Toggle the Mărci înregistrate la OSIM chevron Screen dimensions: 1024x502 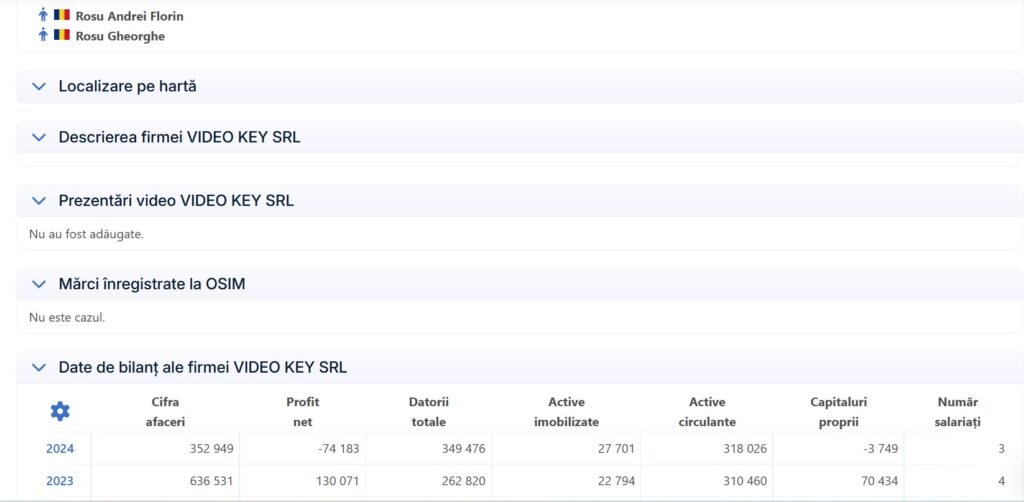coord(39,284)
